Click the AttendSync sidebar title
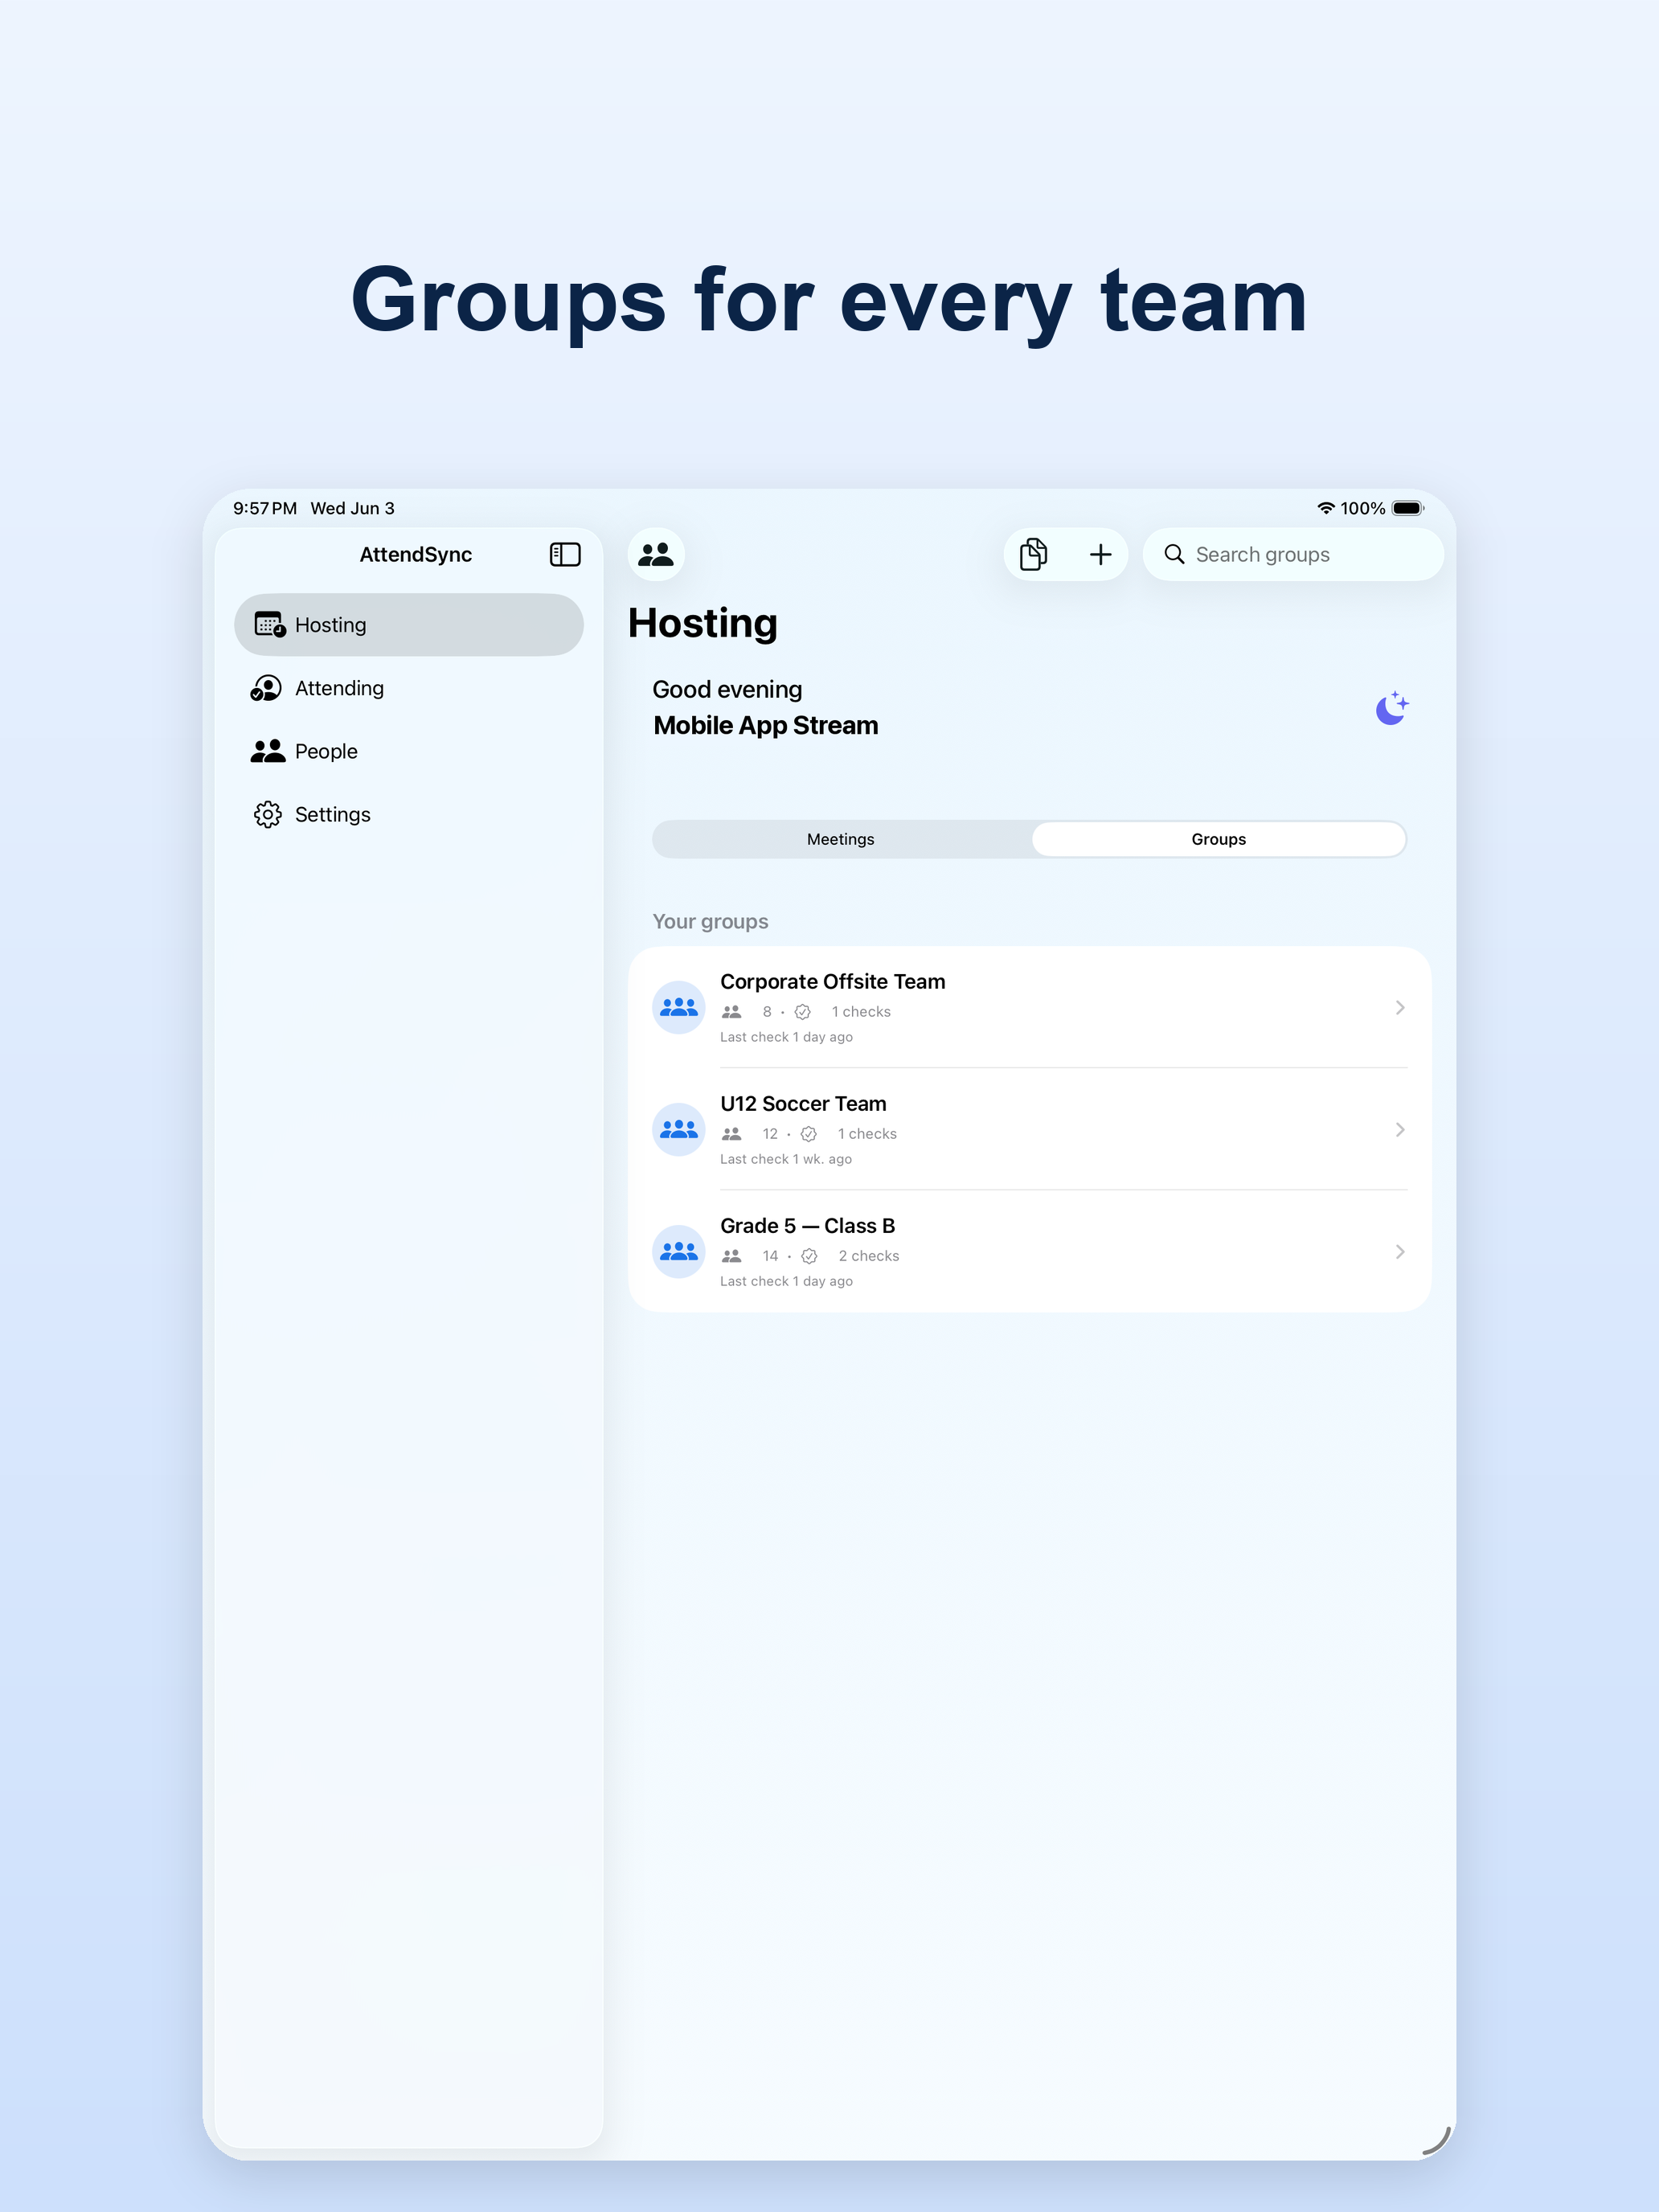This screenshot has height=2212, width=1659. coord(416,554)
